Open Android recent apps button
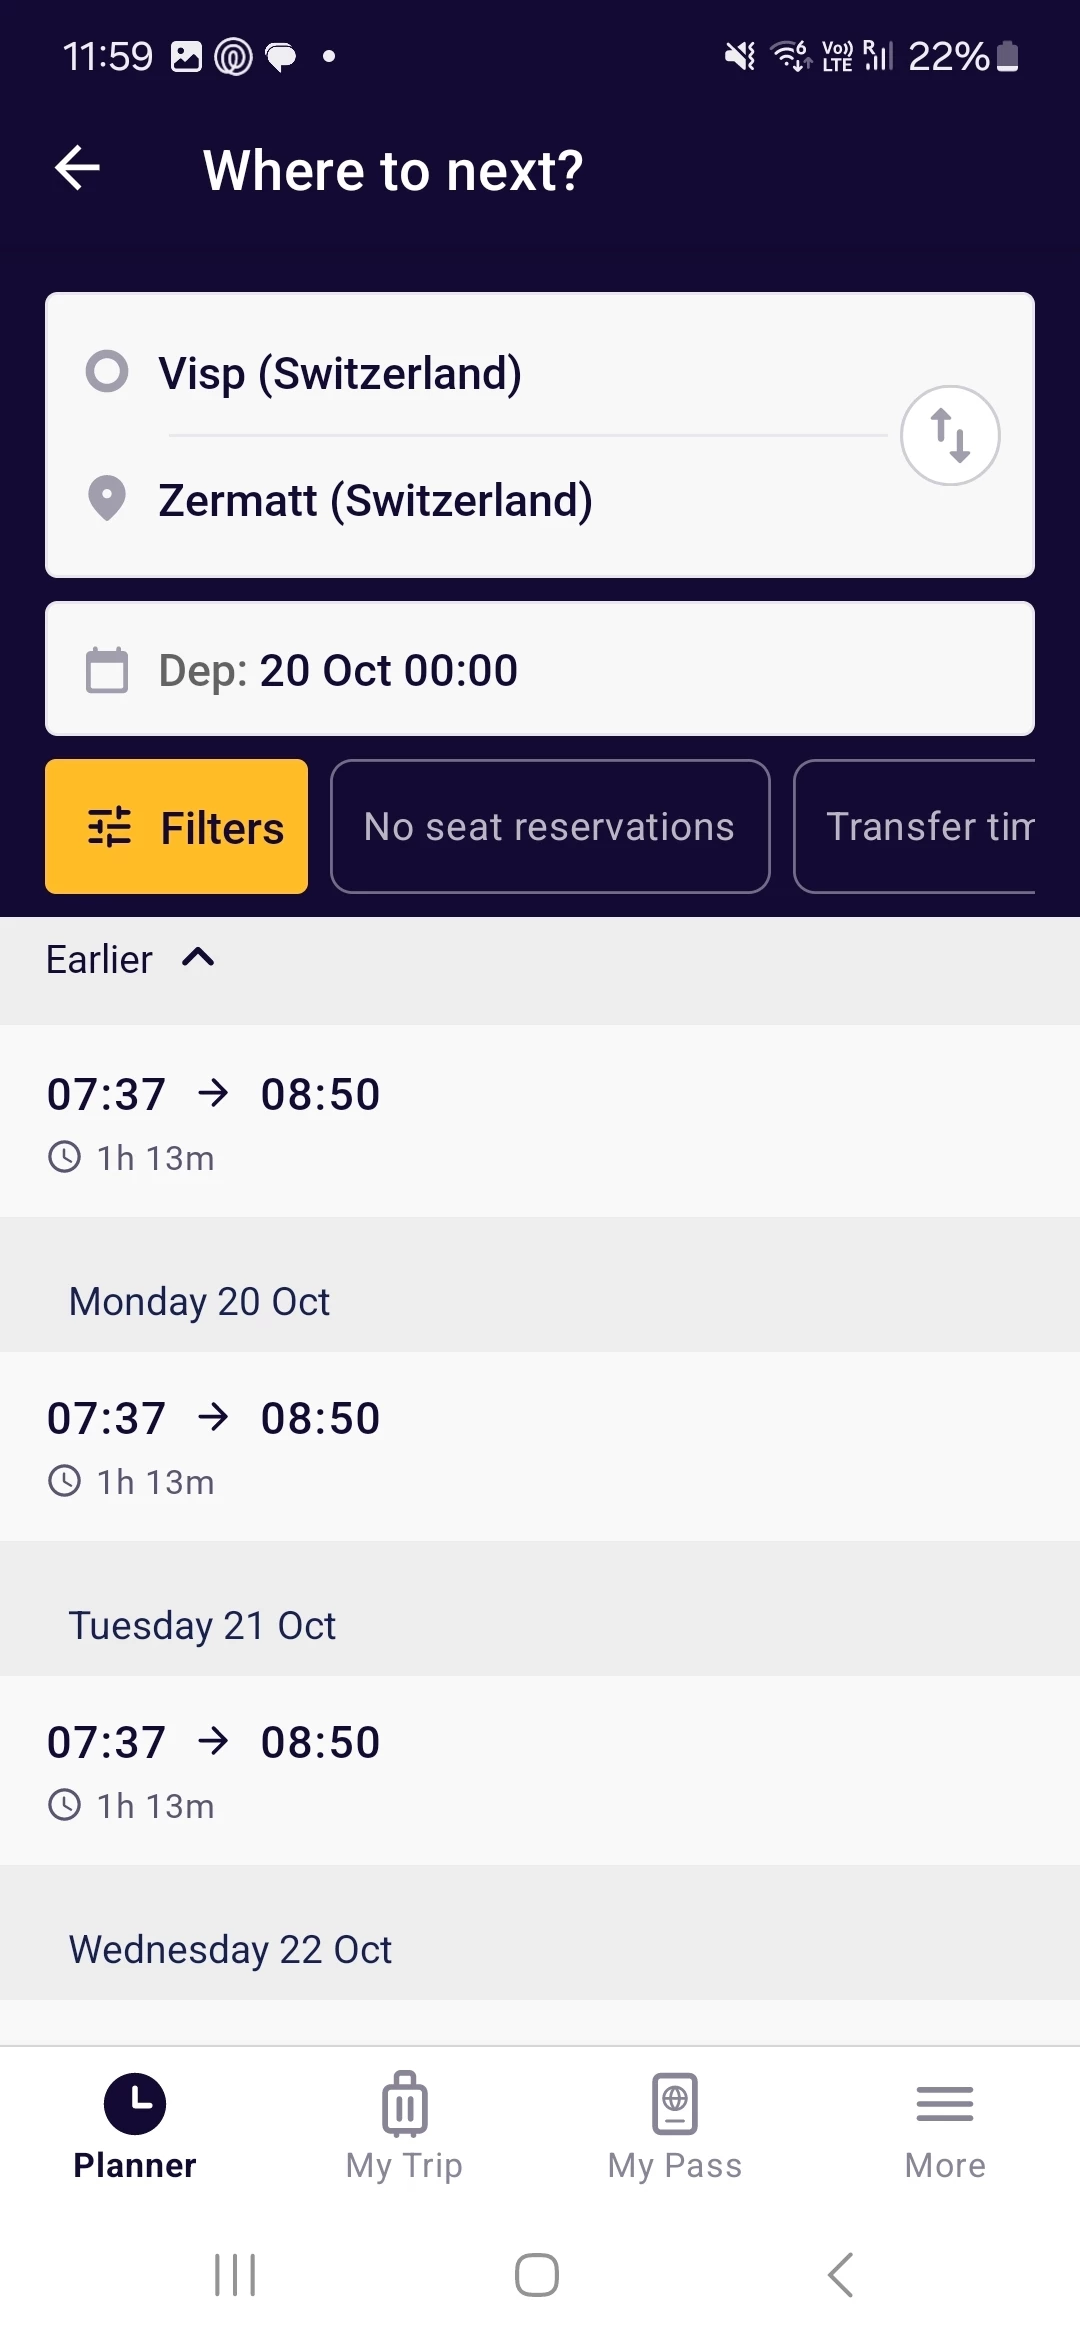Viewport: 1080px width, 2340px height. 235,2275
